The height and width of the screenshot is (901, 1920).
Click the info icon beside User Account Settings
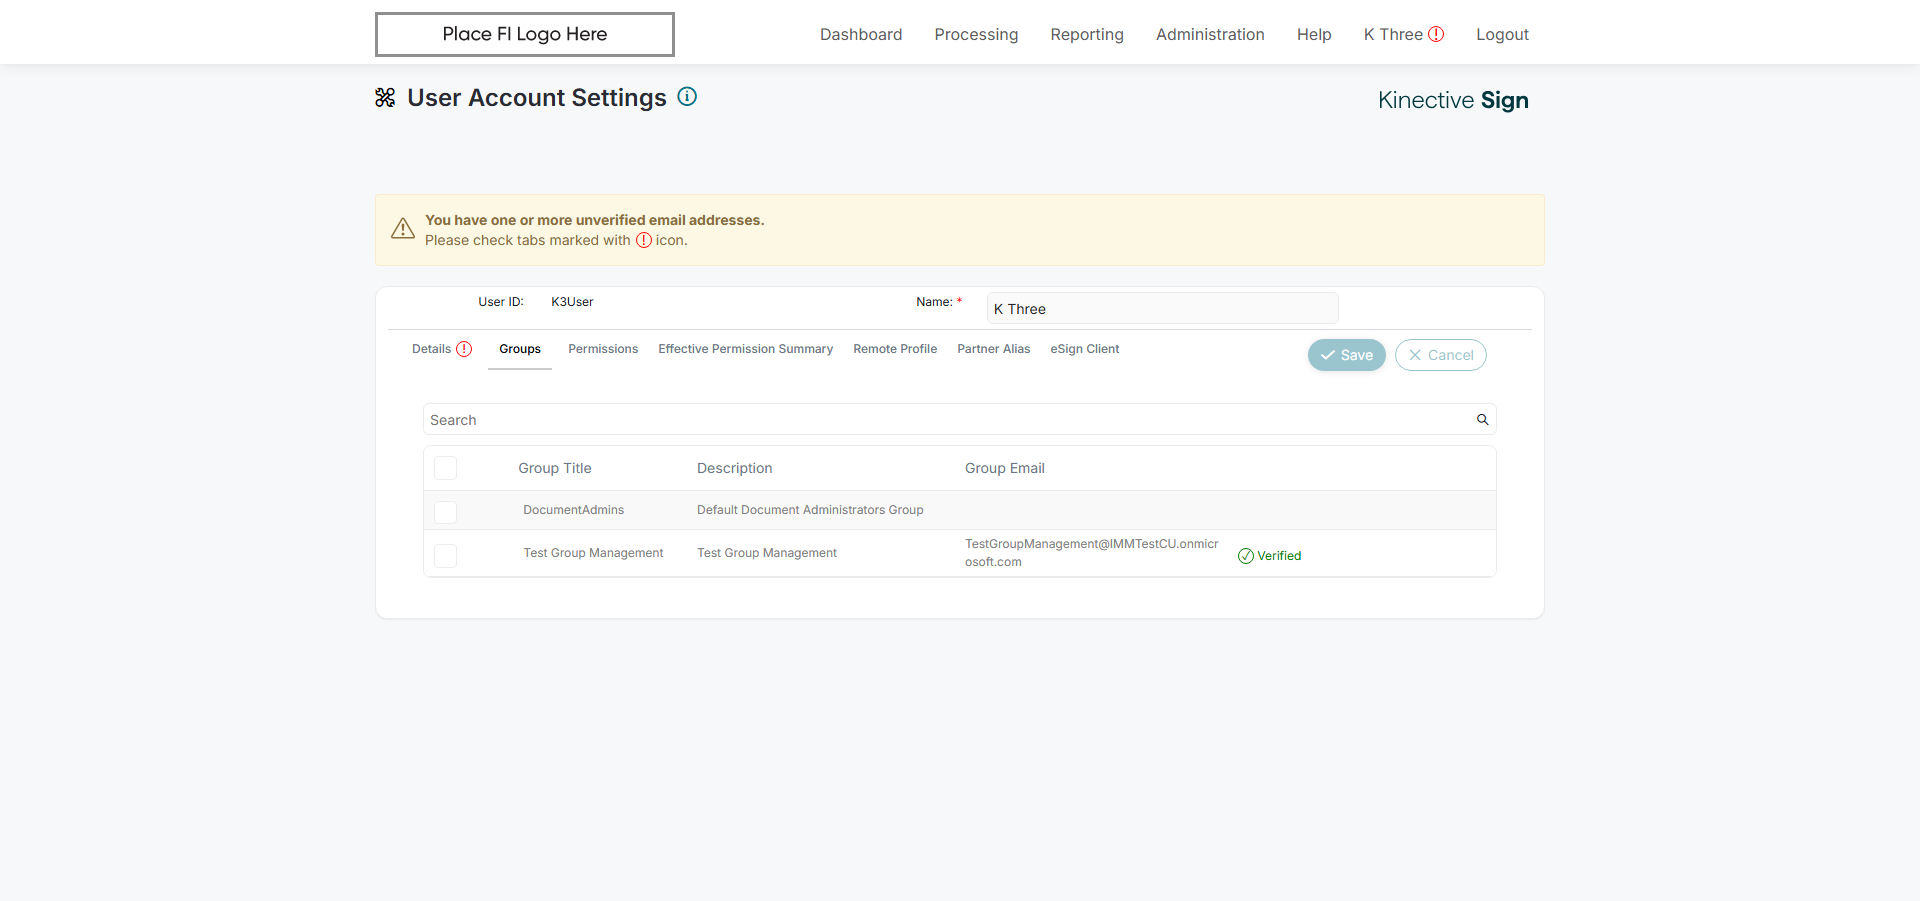(687, 97)
